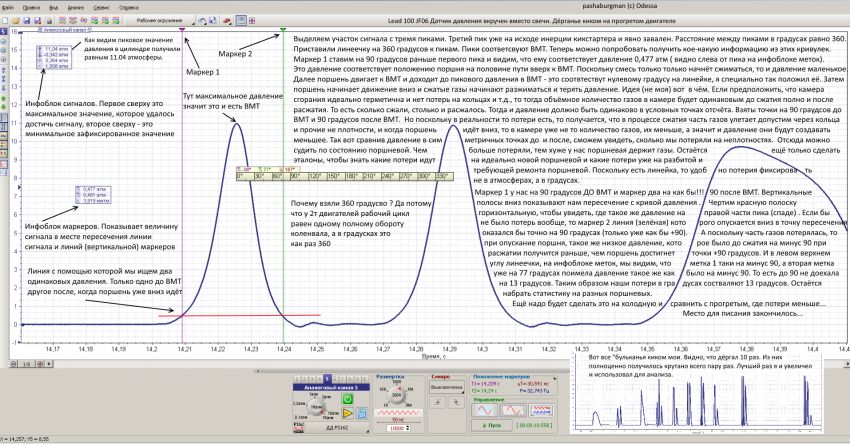Screen dimensions: 850x444
Task: Click the open folder icon in toolbar
Action: [x=16, y=21]
